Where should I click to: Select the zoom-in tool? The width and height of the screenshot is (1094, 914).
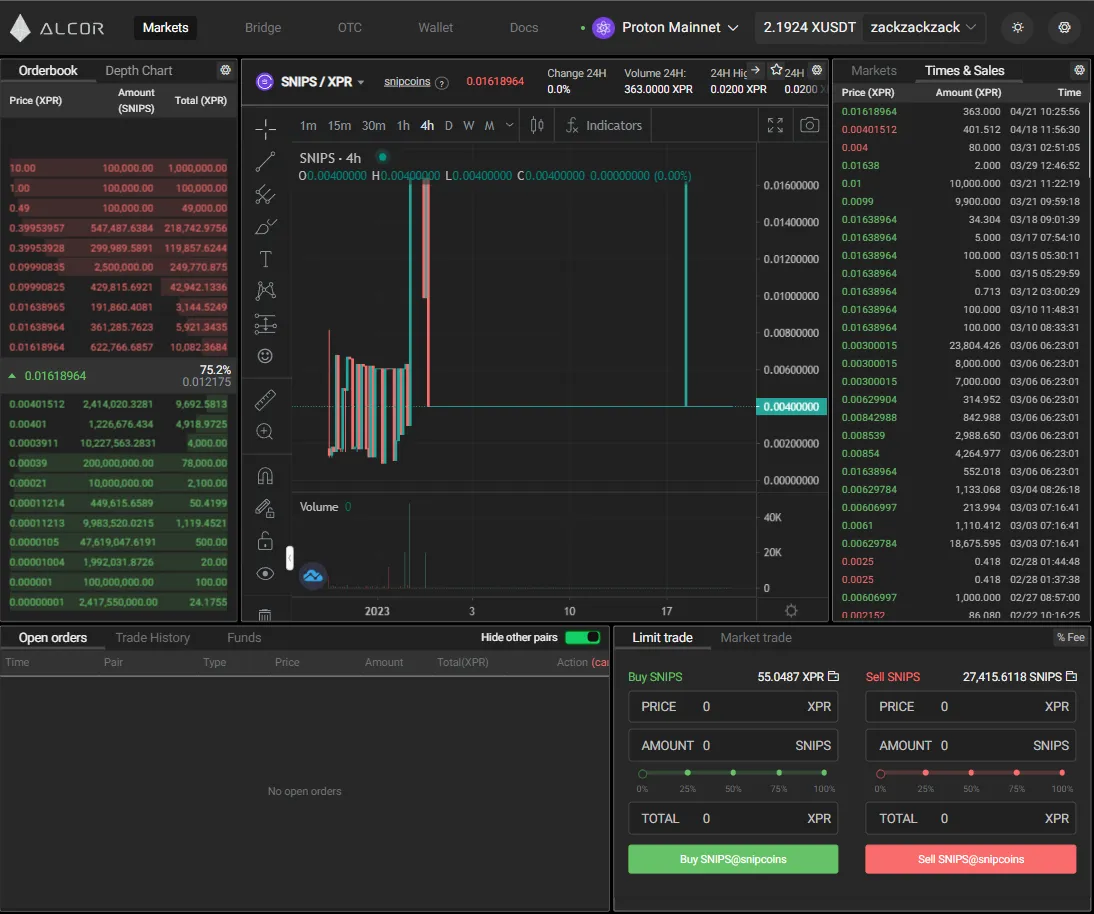(265, 432)
